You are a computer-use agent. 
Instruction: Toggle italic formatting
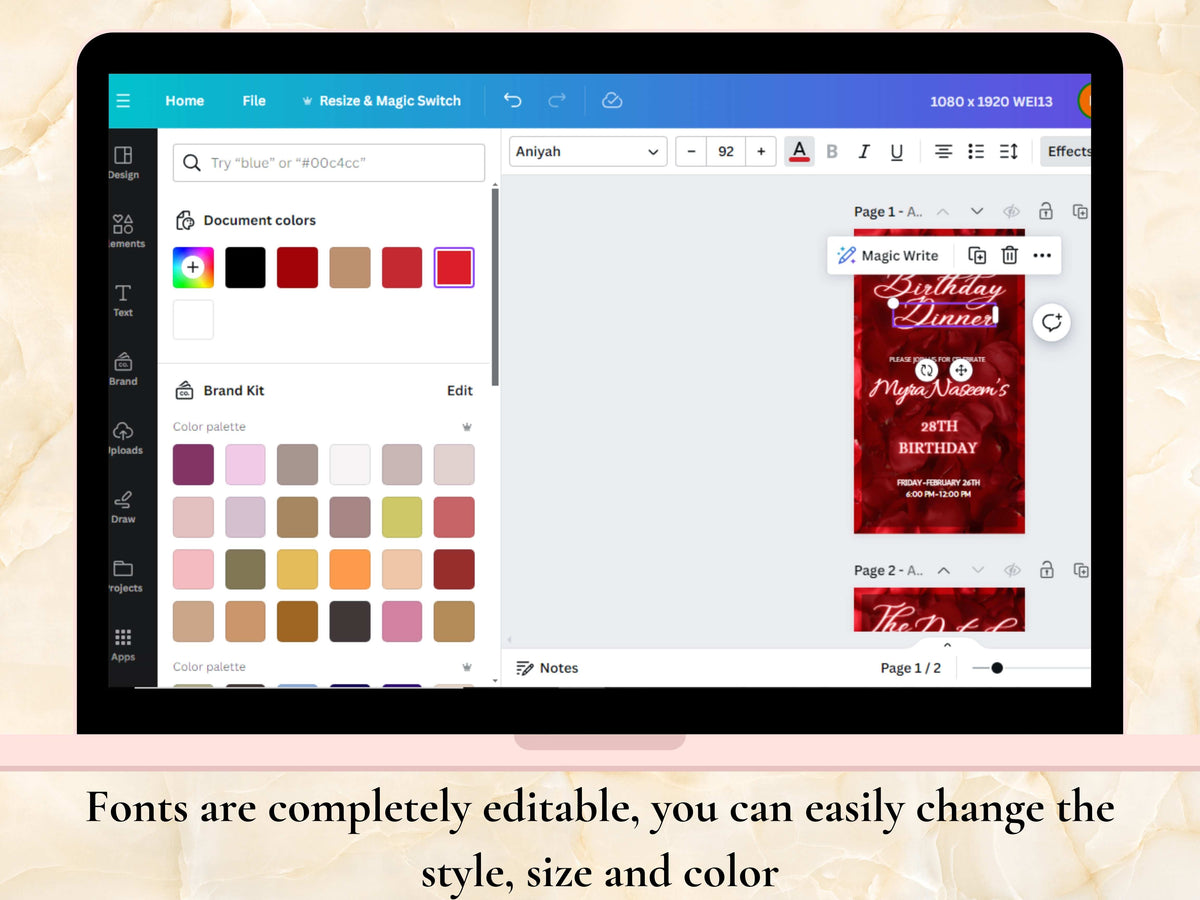coord(864,152)
